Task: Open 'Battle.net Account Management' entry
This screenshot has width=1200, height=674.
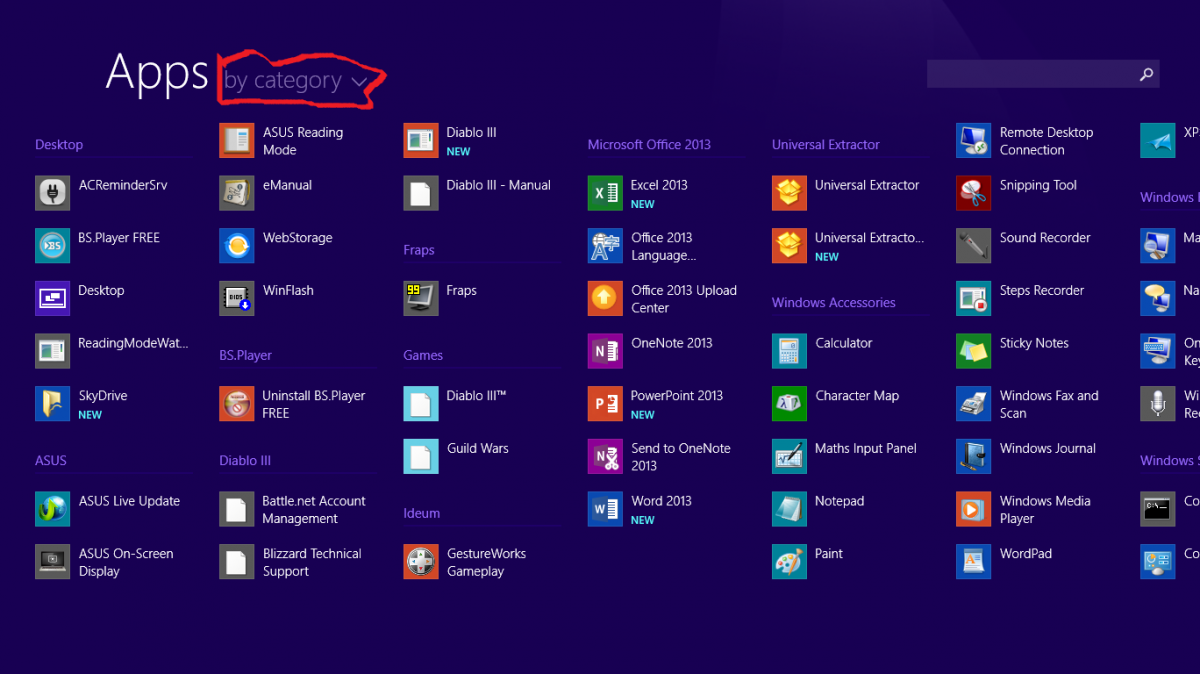Action: [x=294, y=509]
